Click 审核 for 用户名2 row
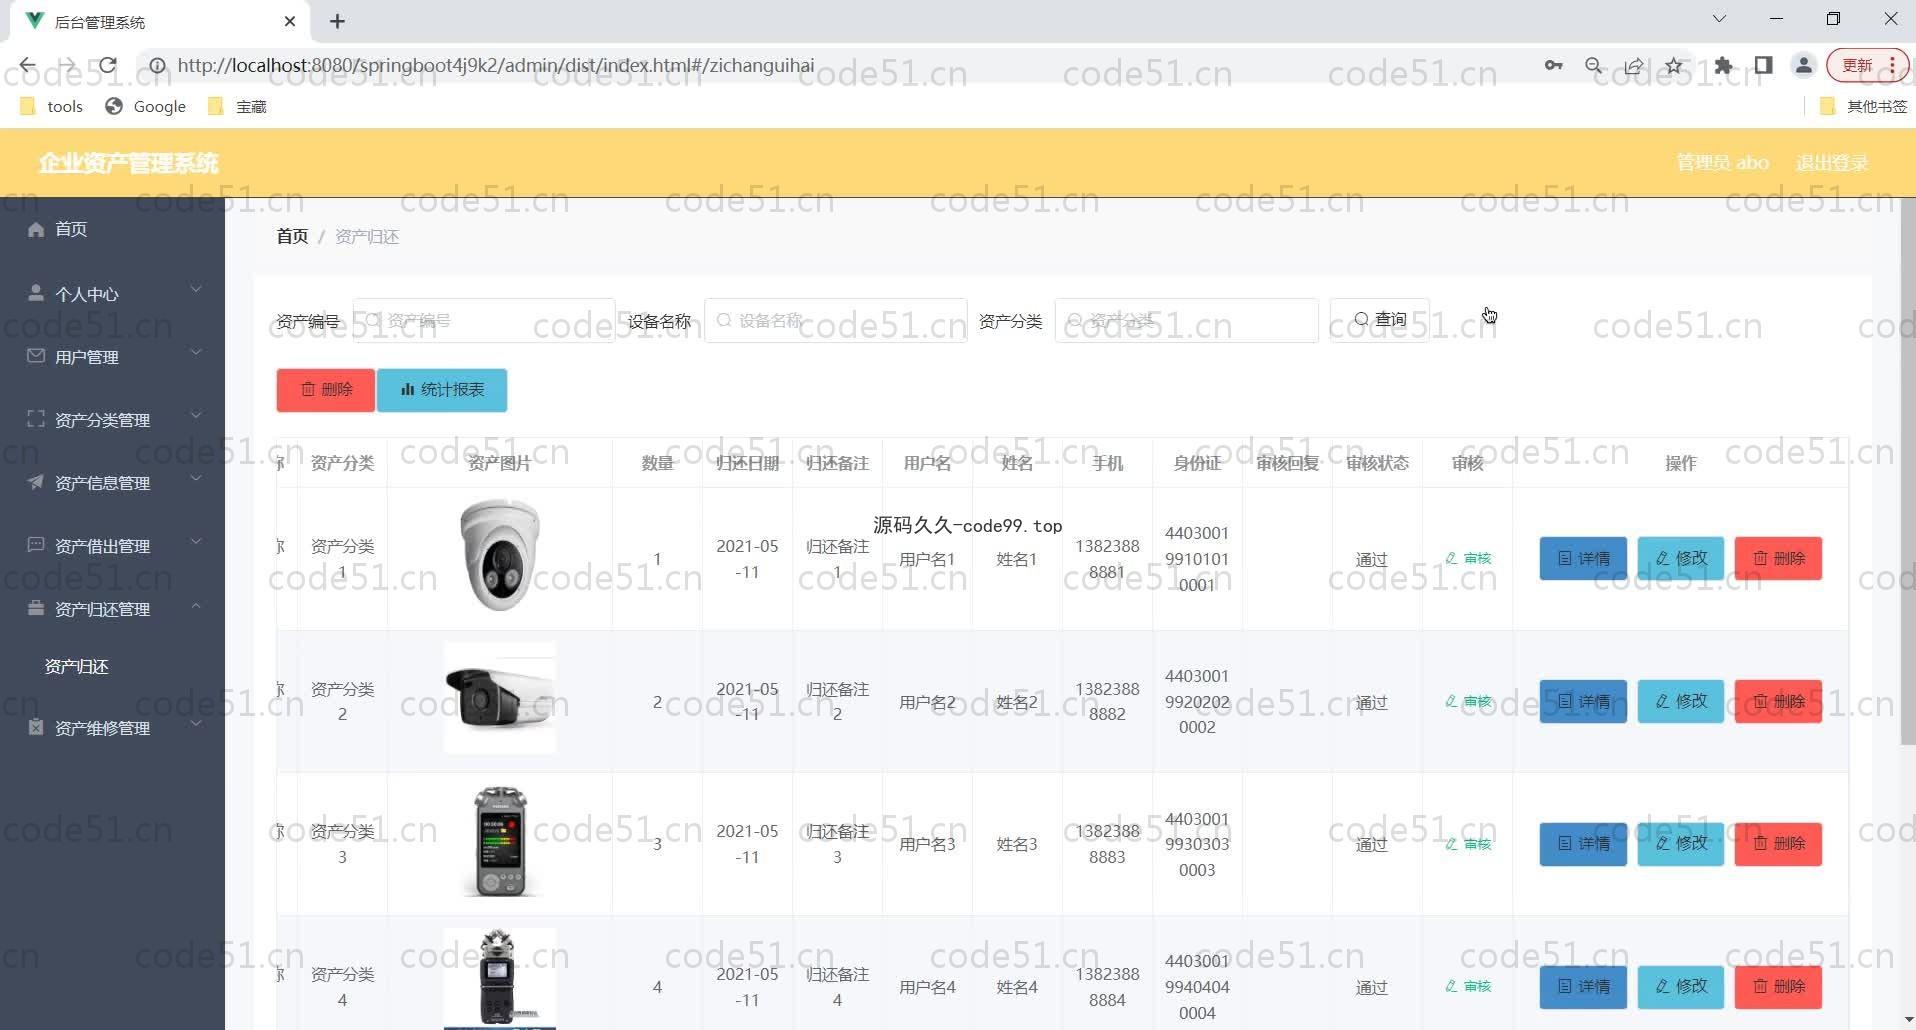1916x1030 pixels. (1468, 701)
